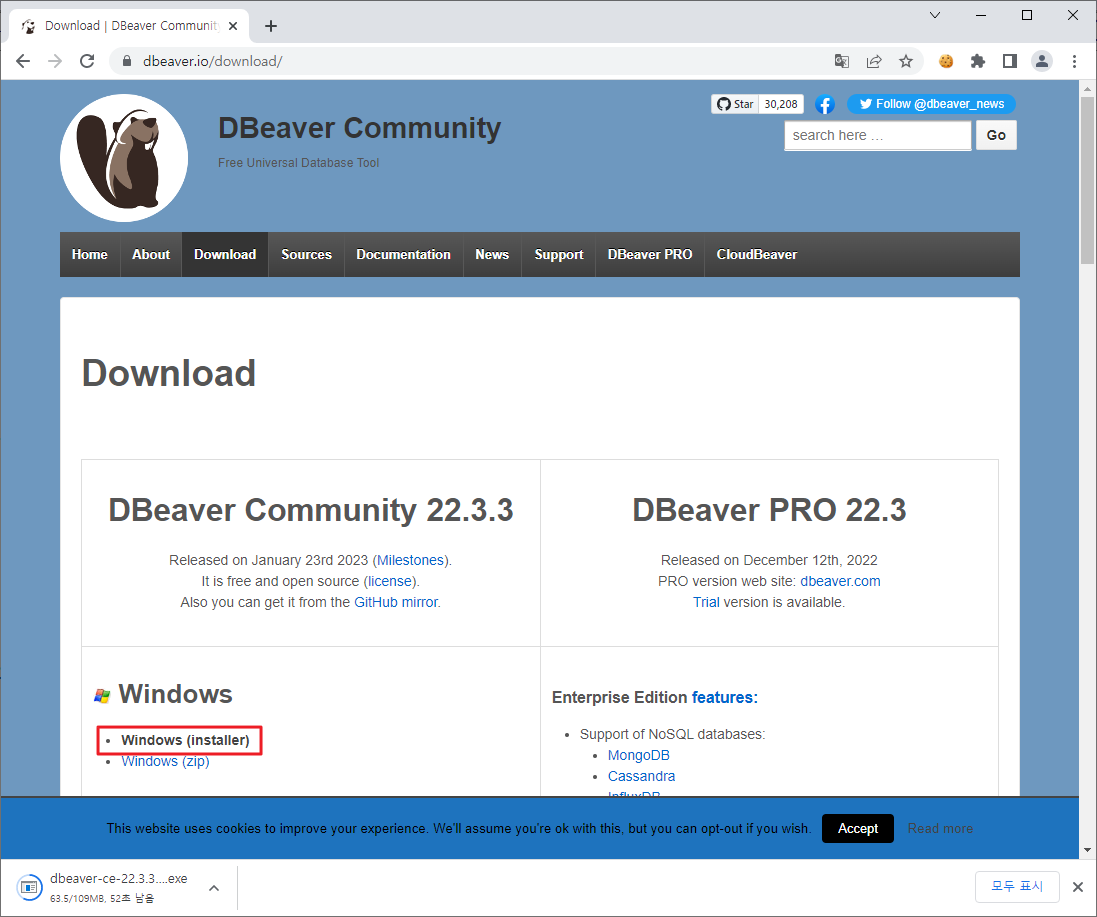Open the Chrome three-dot menu
Viewport: 1097px width, 917px height.
pos(1074,62)
